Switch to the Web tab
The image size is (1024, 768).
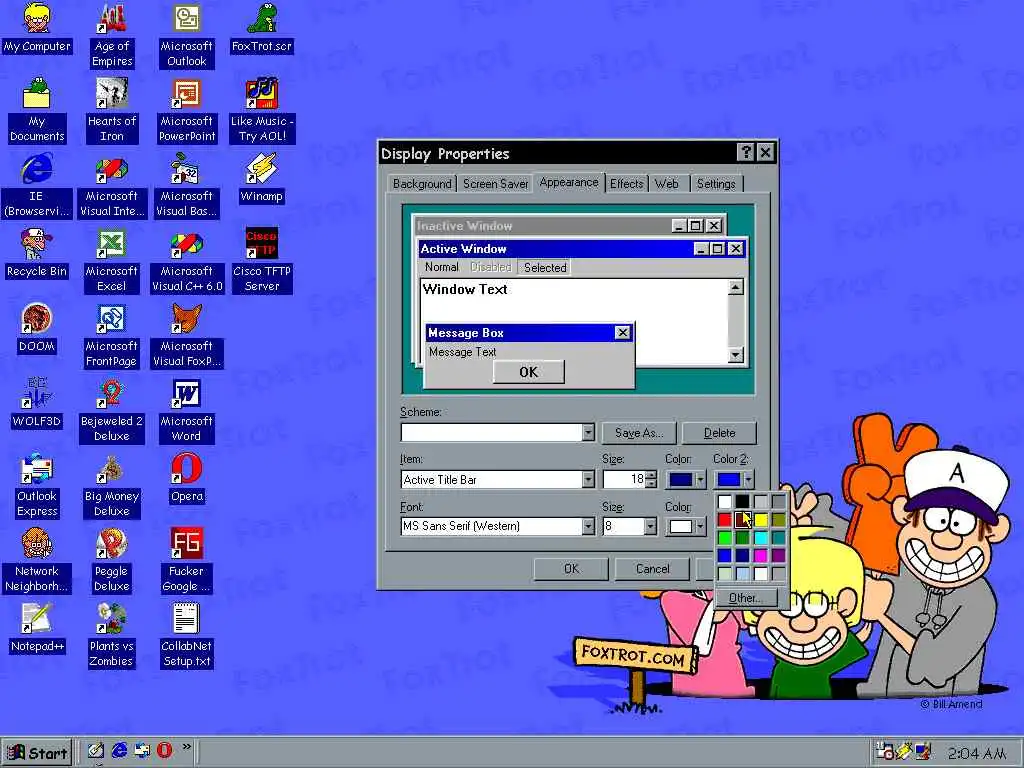pos(667,184)
